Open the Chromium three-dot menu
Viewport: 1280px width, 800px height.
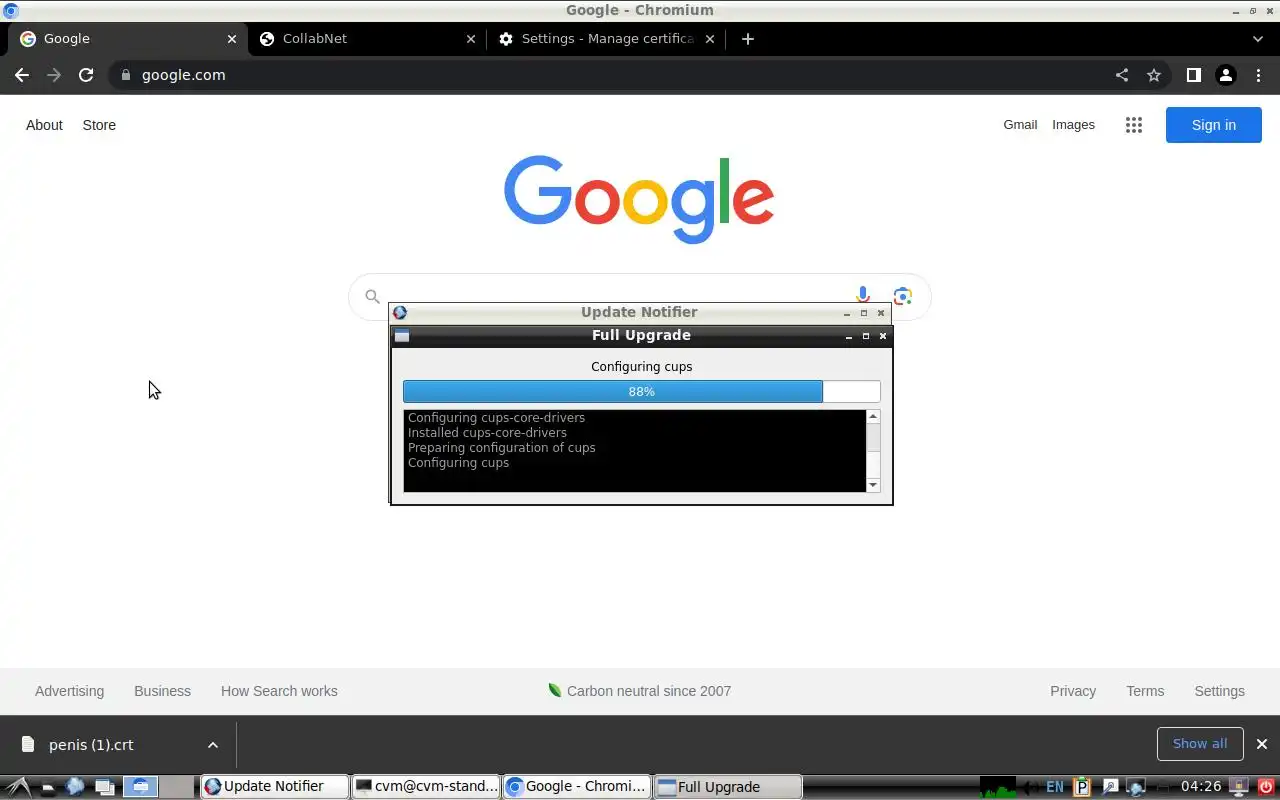[x=1257, y=75]
